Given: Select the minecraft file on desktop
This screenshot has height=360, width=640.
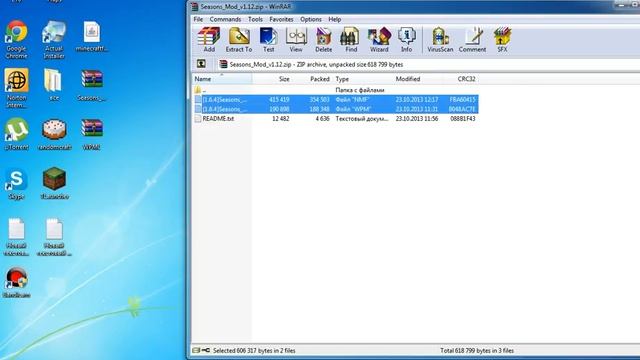Looking at the screenshot, I should click(92, 36).
